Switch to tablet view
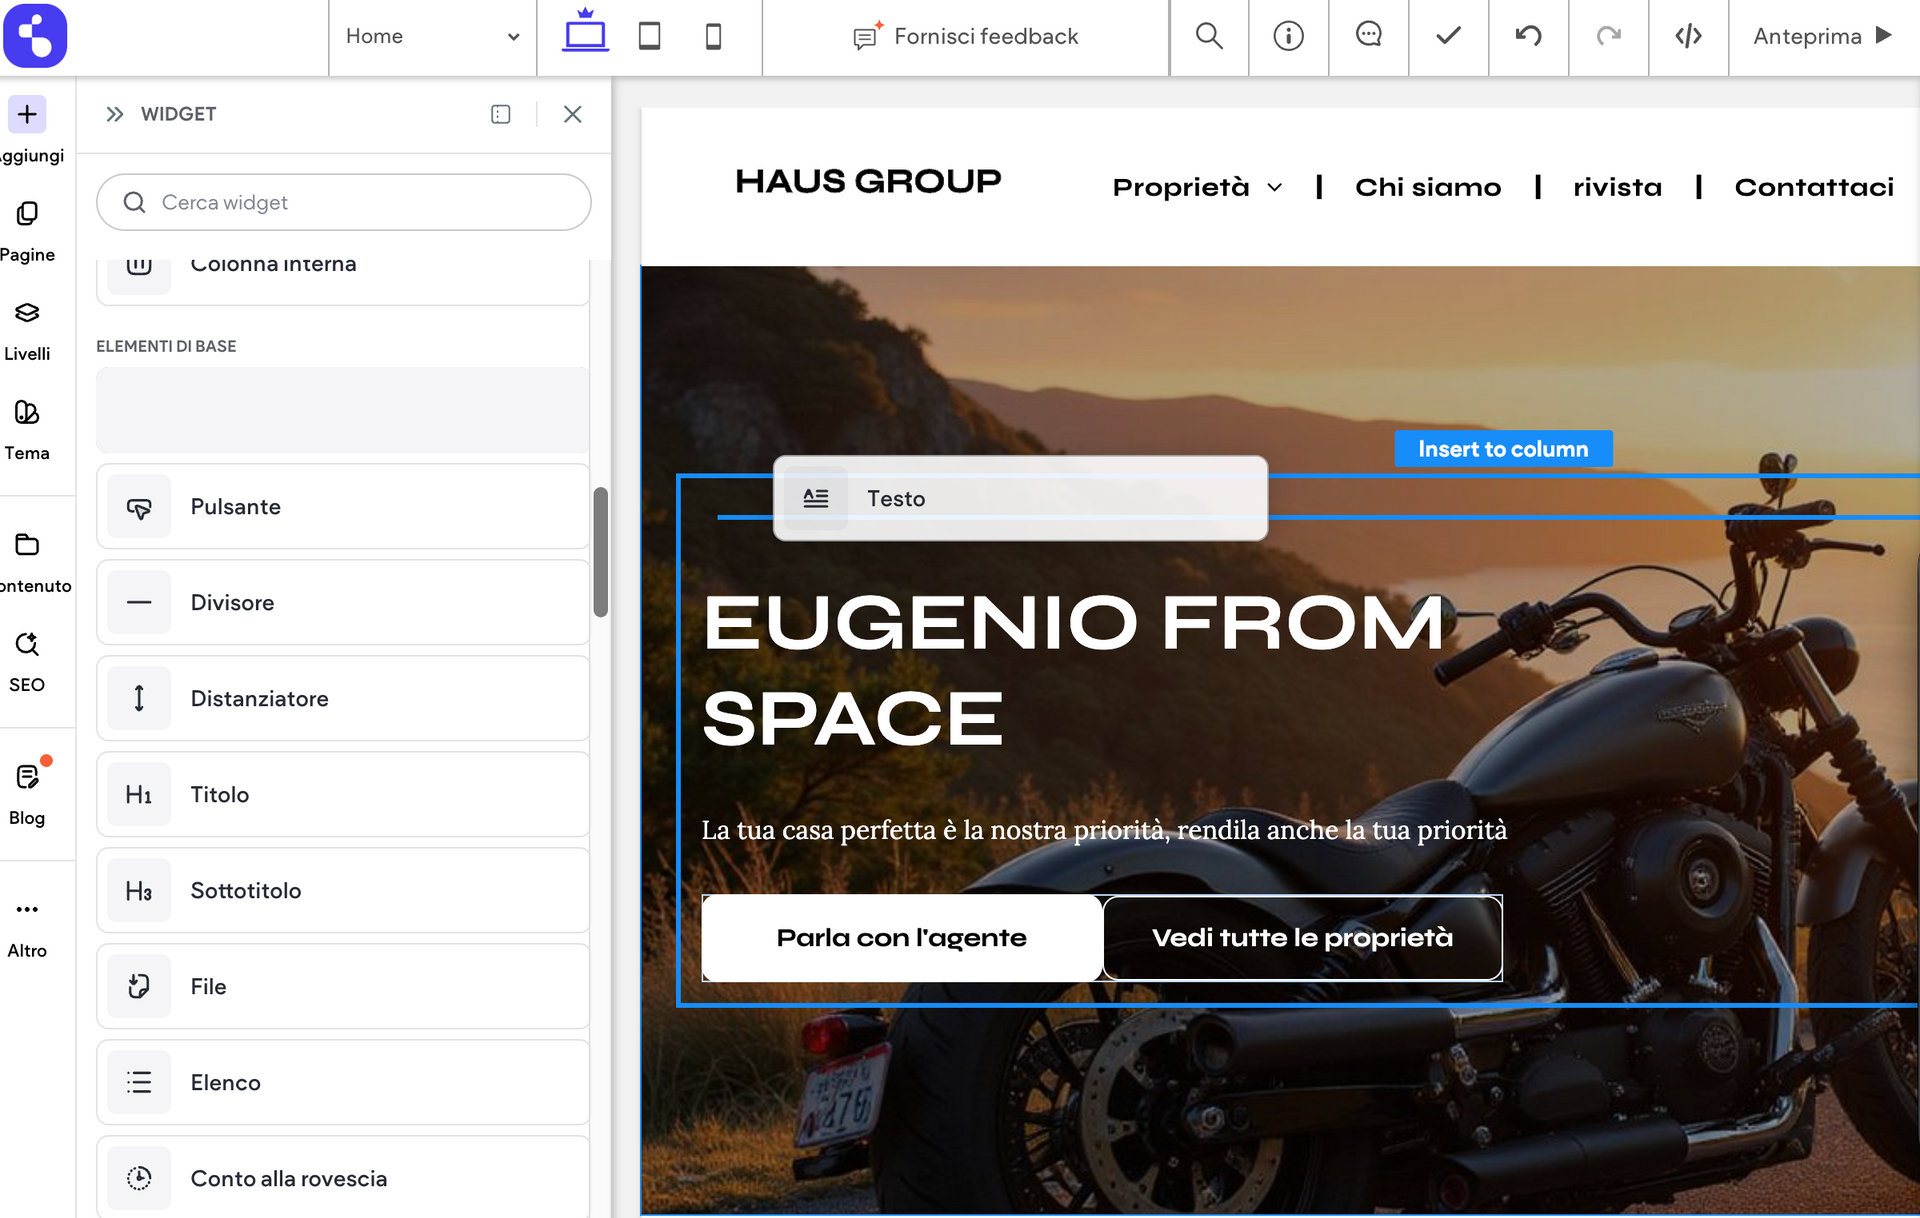The image size is (1920, 1218). tap(649, 37)
